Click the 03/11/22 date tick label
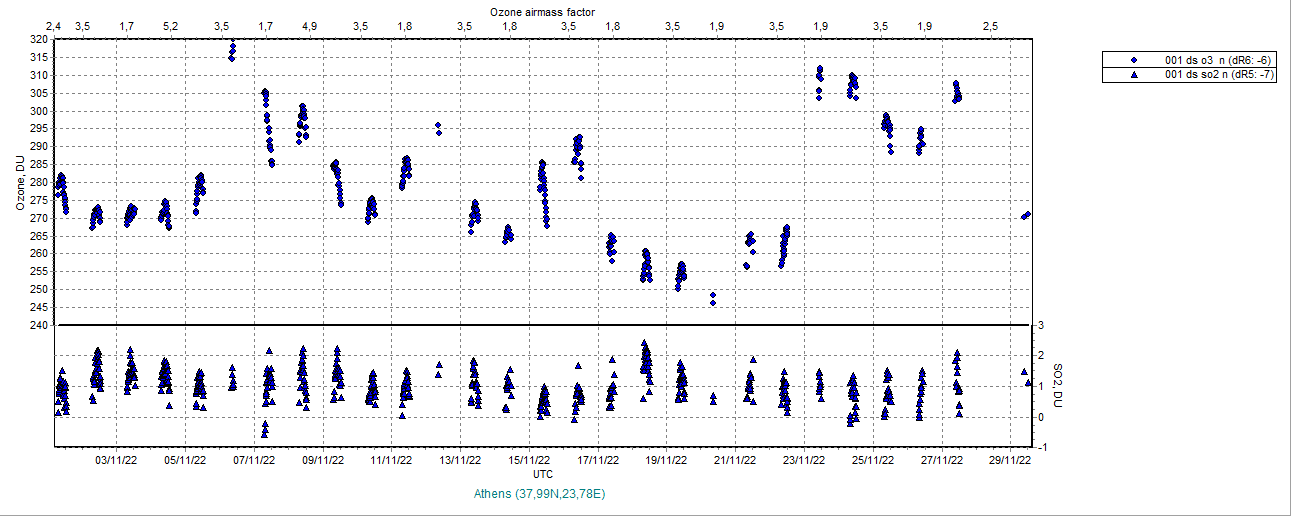This screenshot has width=1291, height=516. click(x=116, y=460)
